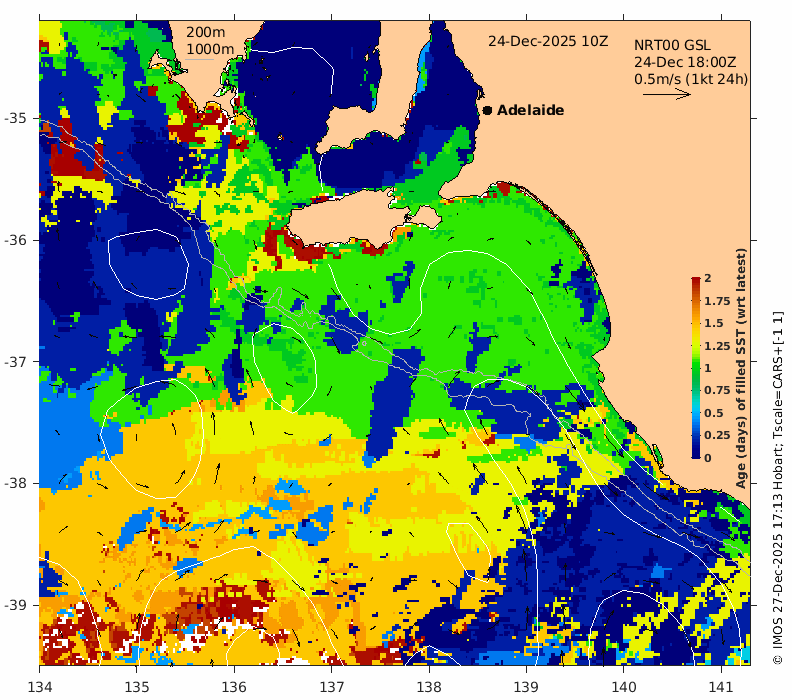Click the -35 latitude axis label
Image resolution: width=792 pixels, height=700 pixels.
[x=15, y=118]
